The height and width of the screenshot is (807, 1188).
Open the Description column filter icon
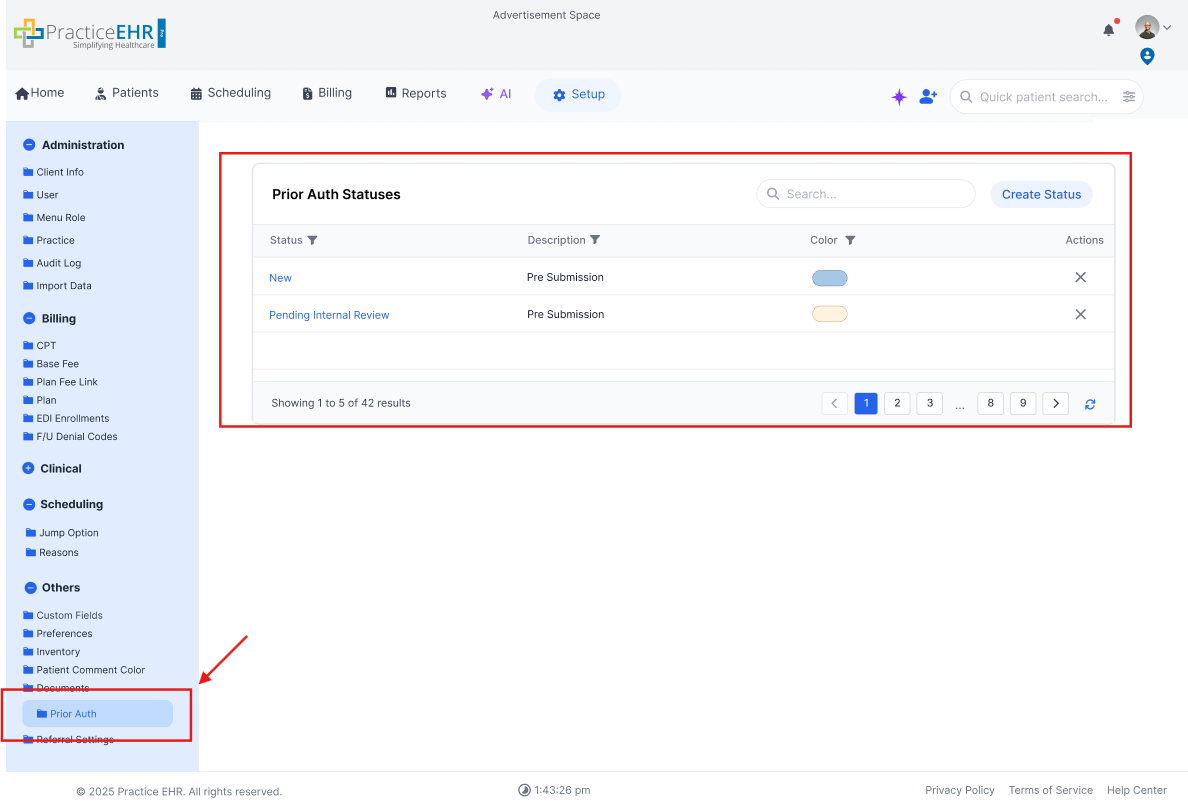pos(595,240)
